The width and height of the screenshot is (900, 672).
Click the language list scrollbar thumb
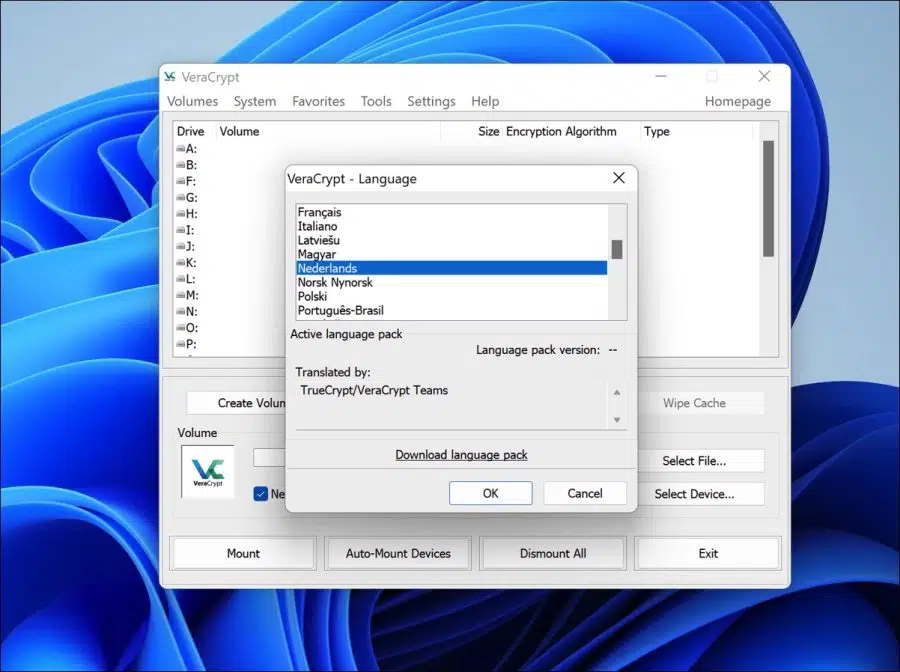pyautogui.click(x=617, y=249)
